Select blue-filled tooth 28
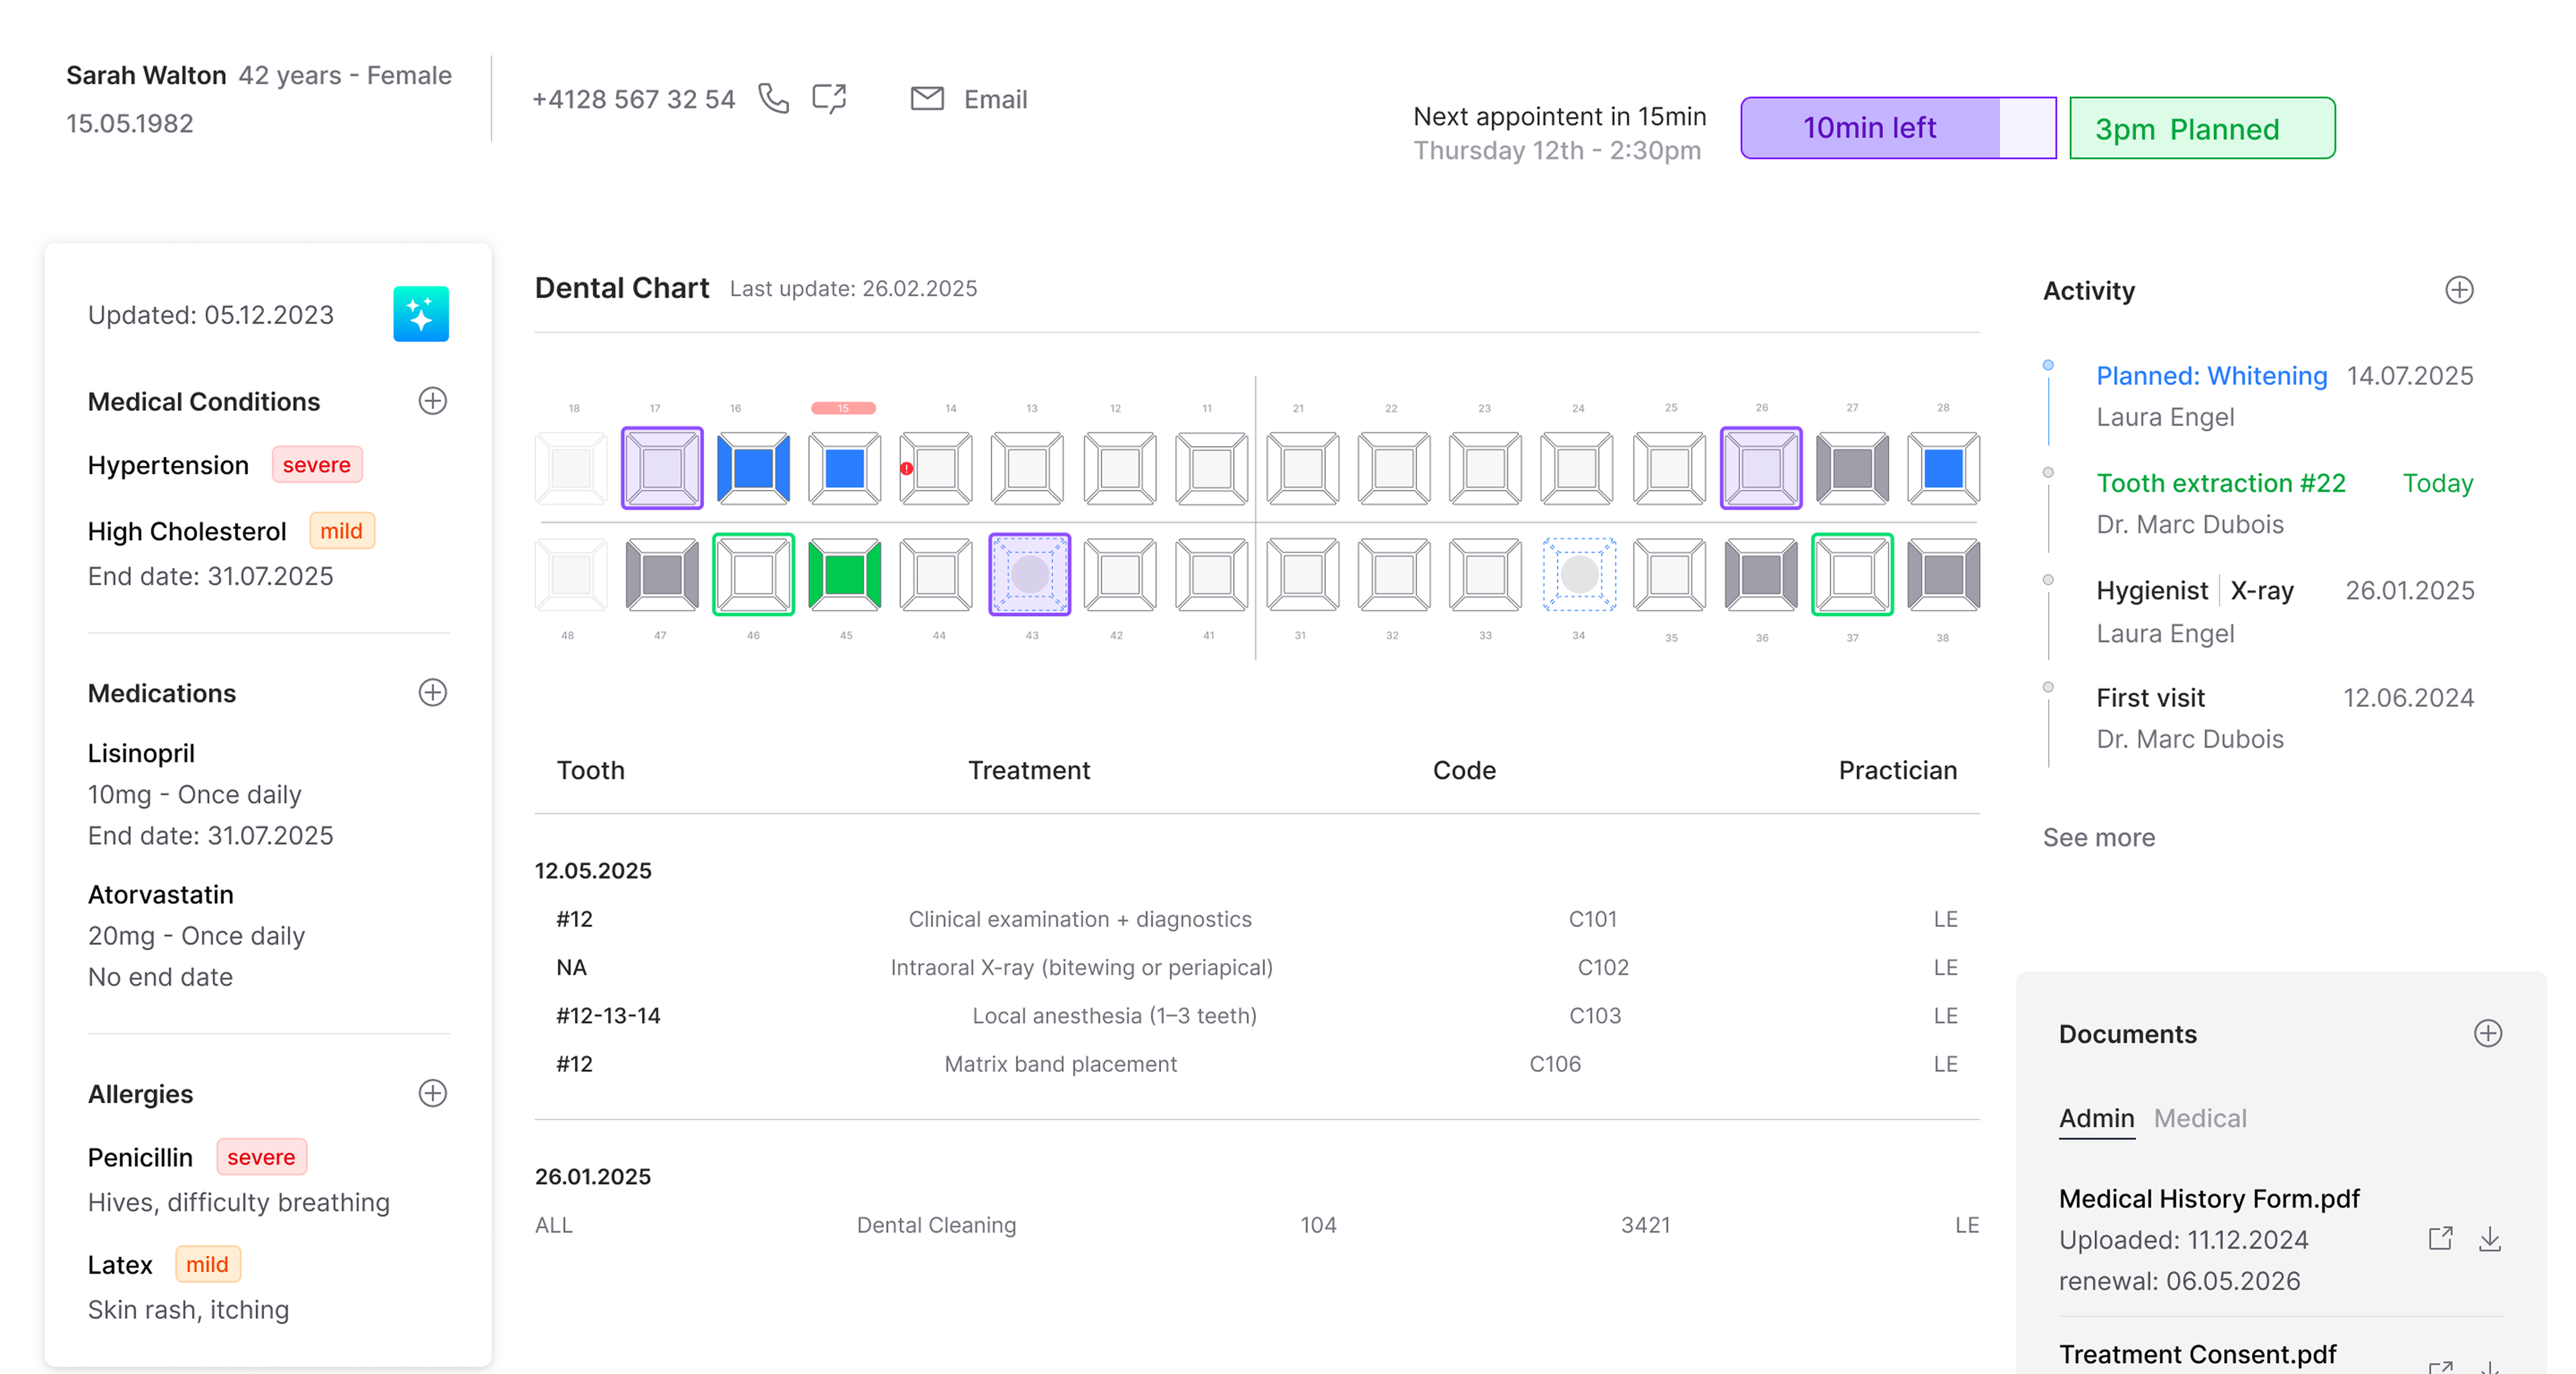The width and height of the screenshot is (2576, 1374). coord(1943,468)
